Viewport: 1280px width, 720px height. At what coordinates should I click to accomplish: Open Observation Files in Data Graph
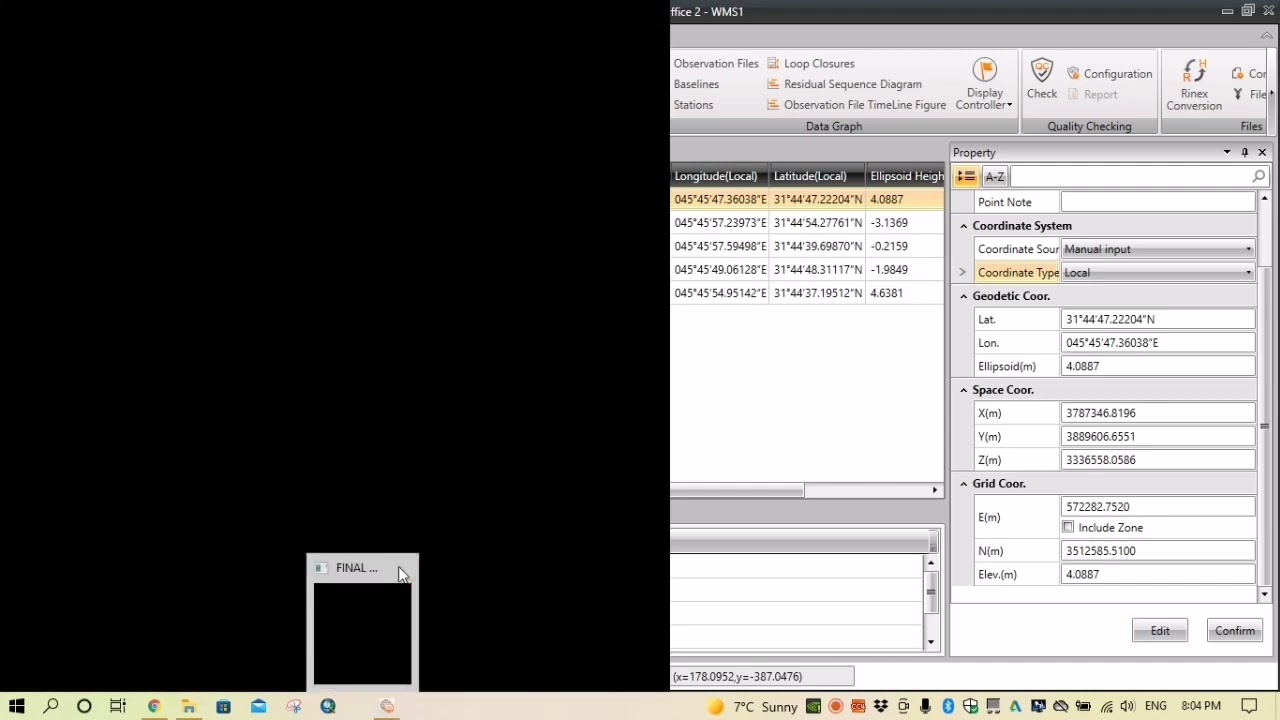716,63
